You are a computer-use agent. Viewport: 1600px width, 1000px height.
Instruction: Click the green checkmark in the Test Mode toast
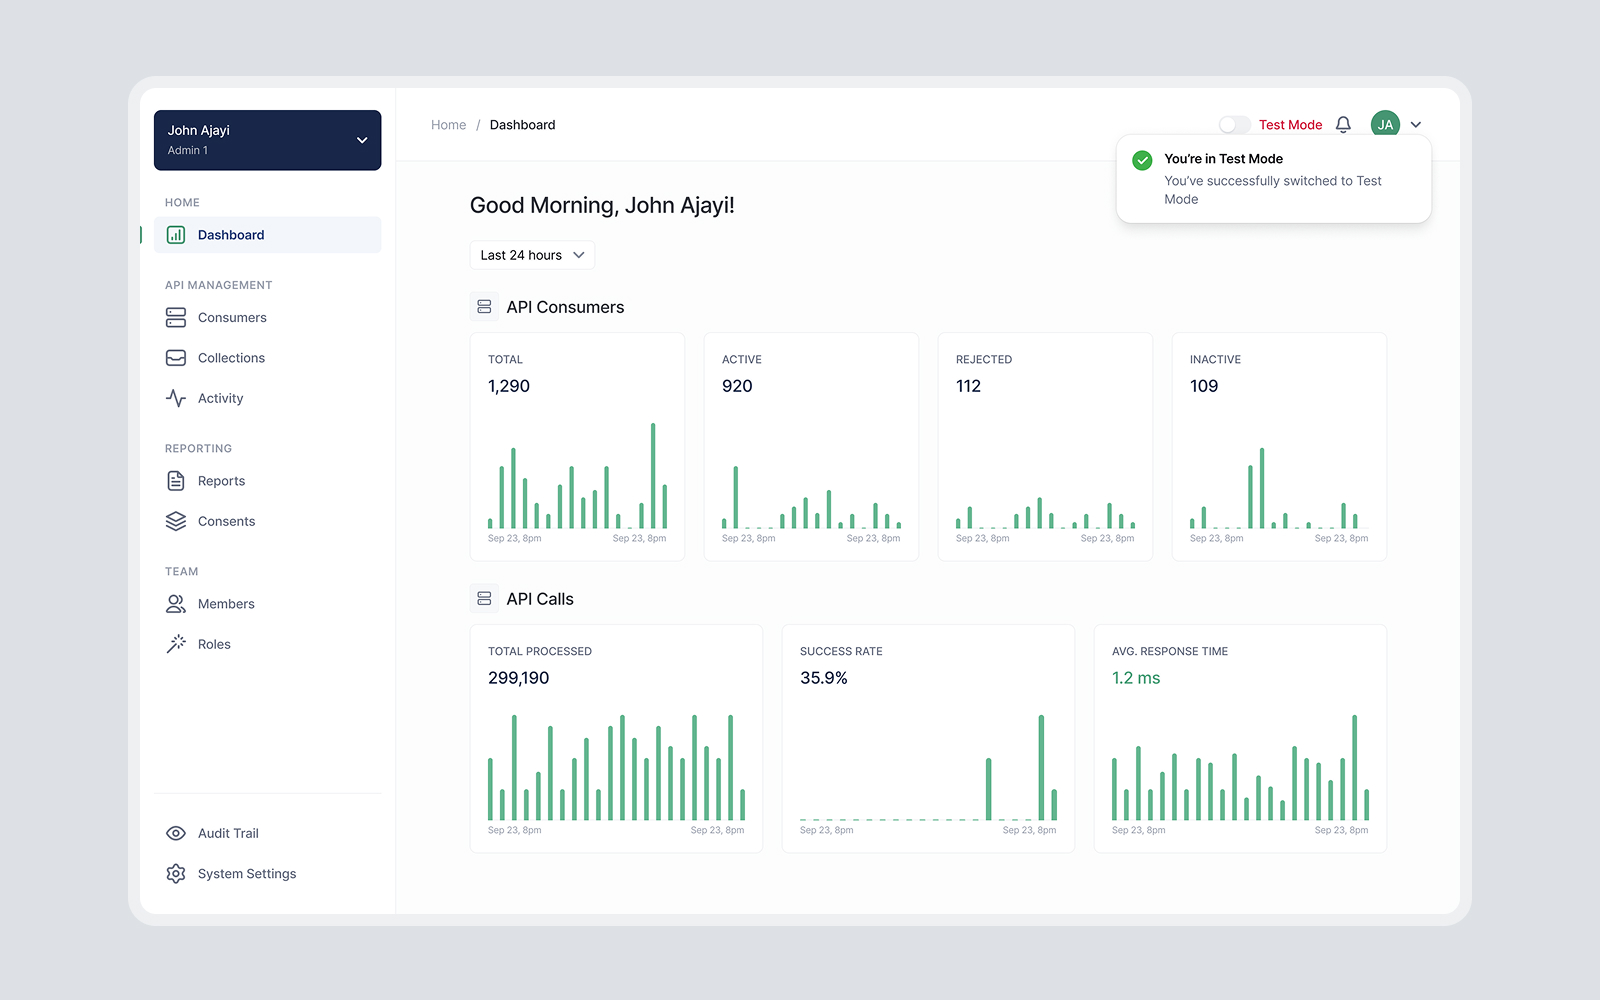tap(1143, 158)
